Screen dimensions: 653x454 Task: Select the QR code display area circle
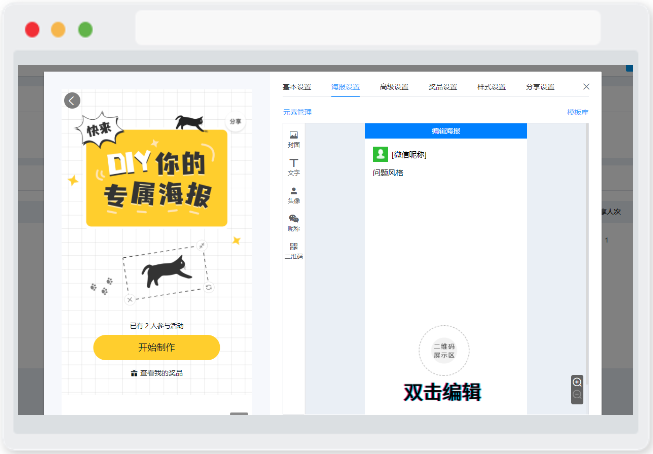coord(444,351)
